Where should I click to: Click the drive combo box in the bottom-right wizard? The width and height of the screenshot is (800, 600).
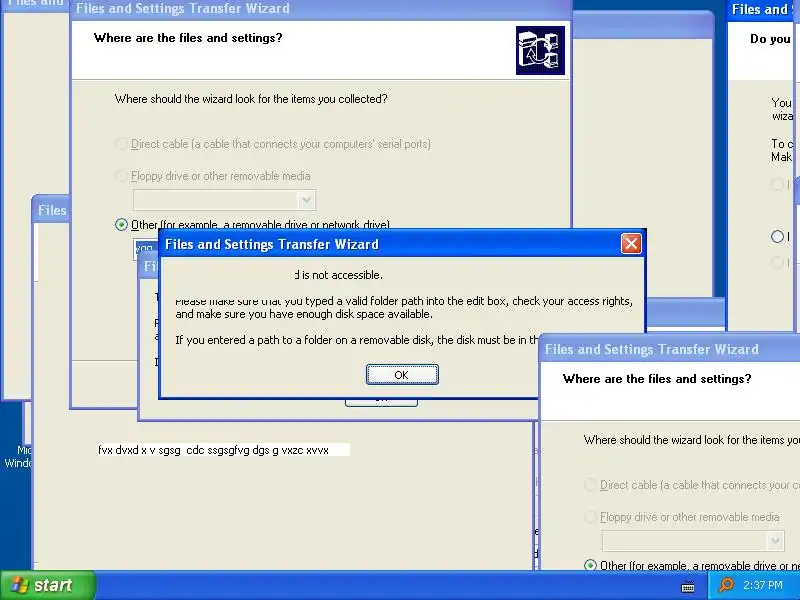[693, 541]
